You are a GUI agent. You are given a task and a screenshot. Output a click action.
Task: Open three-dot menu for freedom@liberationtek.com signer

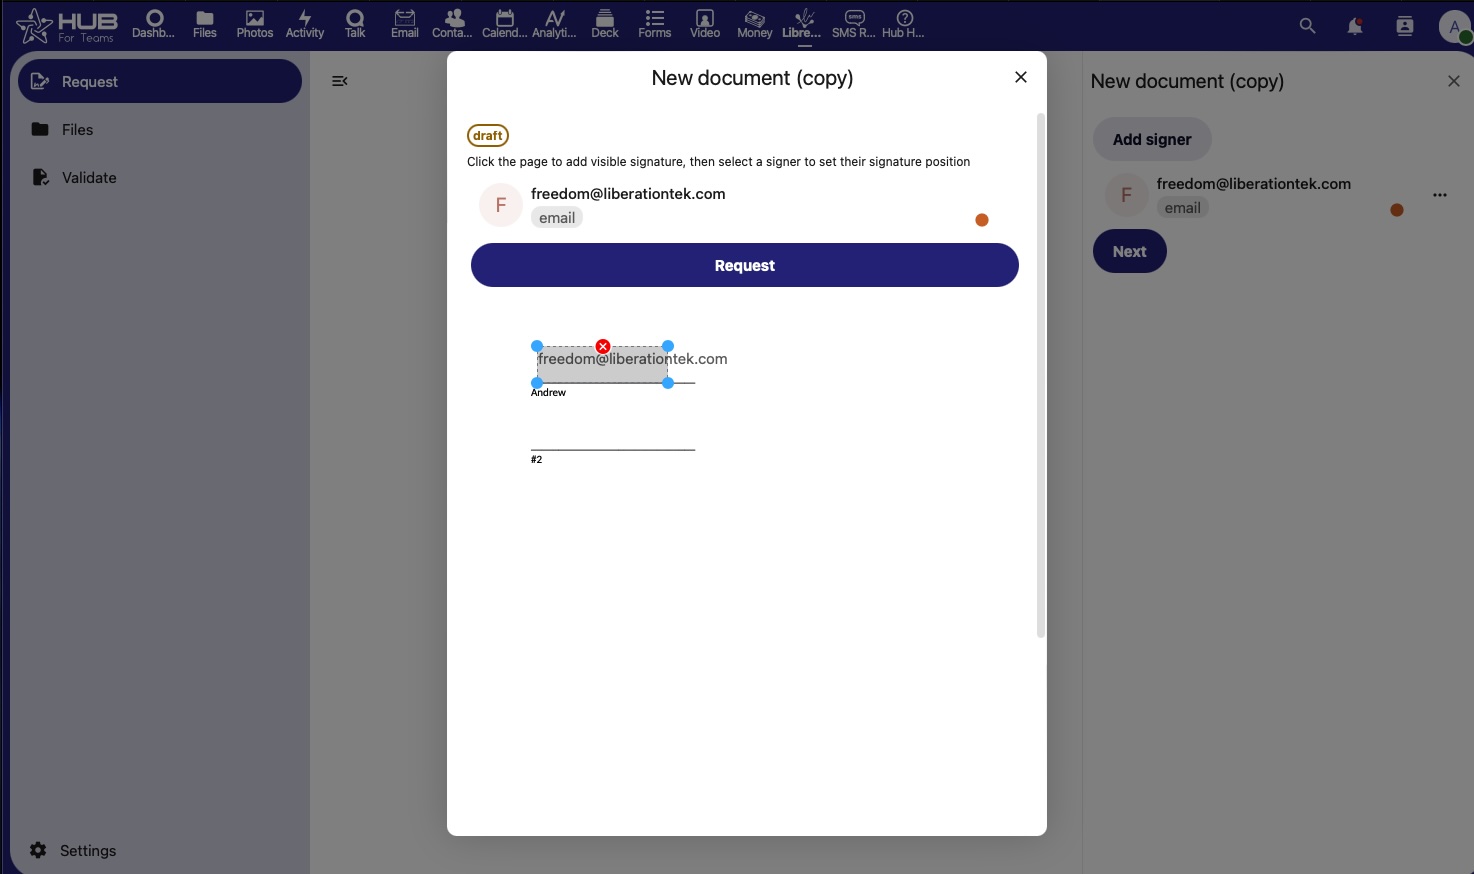coord(1440,195)
